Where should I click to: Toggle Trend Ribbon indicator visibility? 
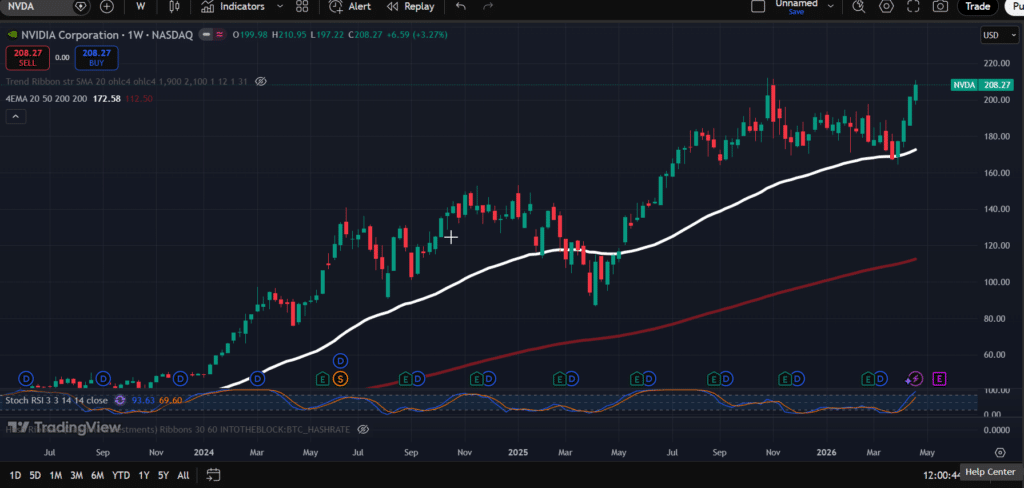point(261,80)
